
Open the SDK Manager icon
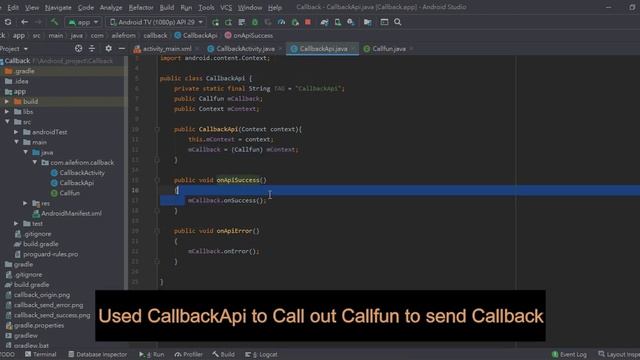pyautogui.click(x=351, y=22)
